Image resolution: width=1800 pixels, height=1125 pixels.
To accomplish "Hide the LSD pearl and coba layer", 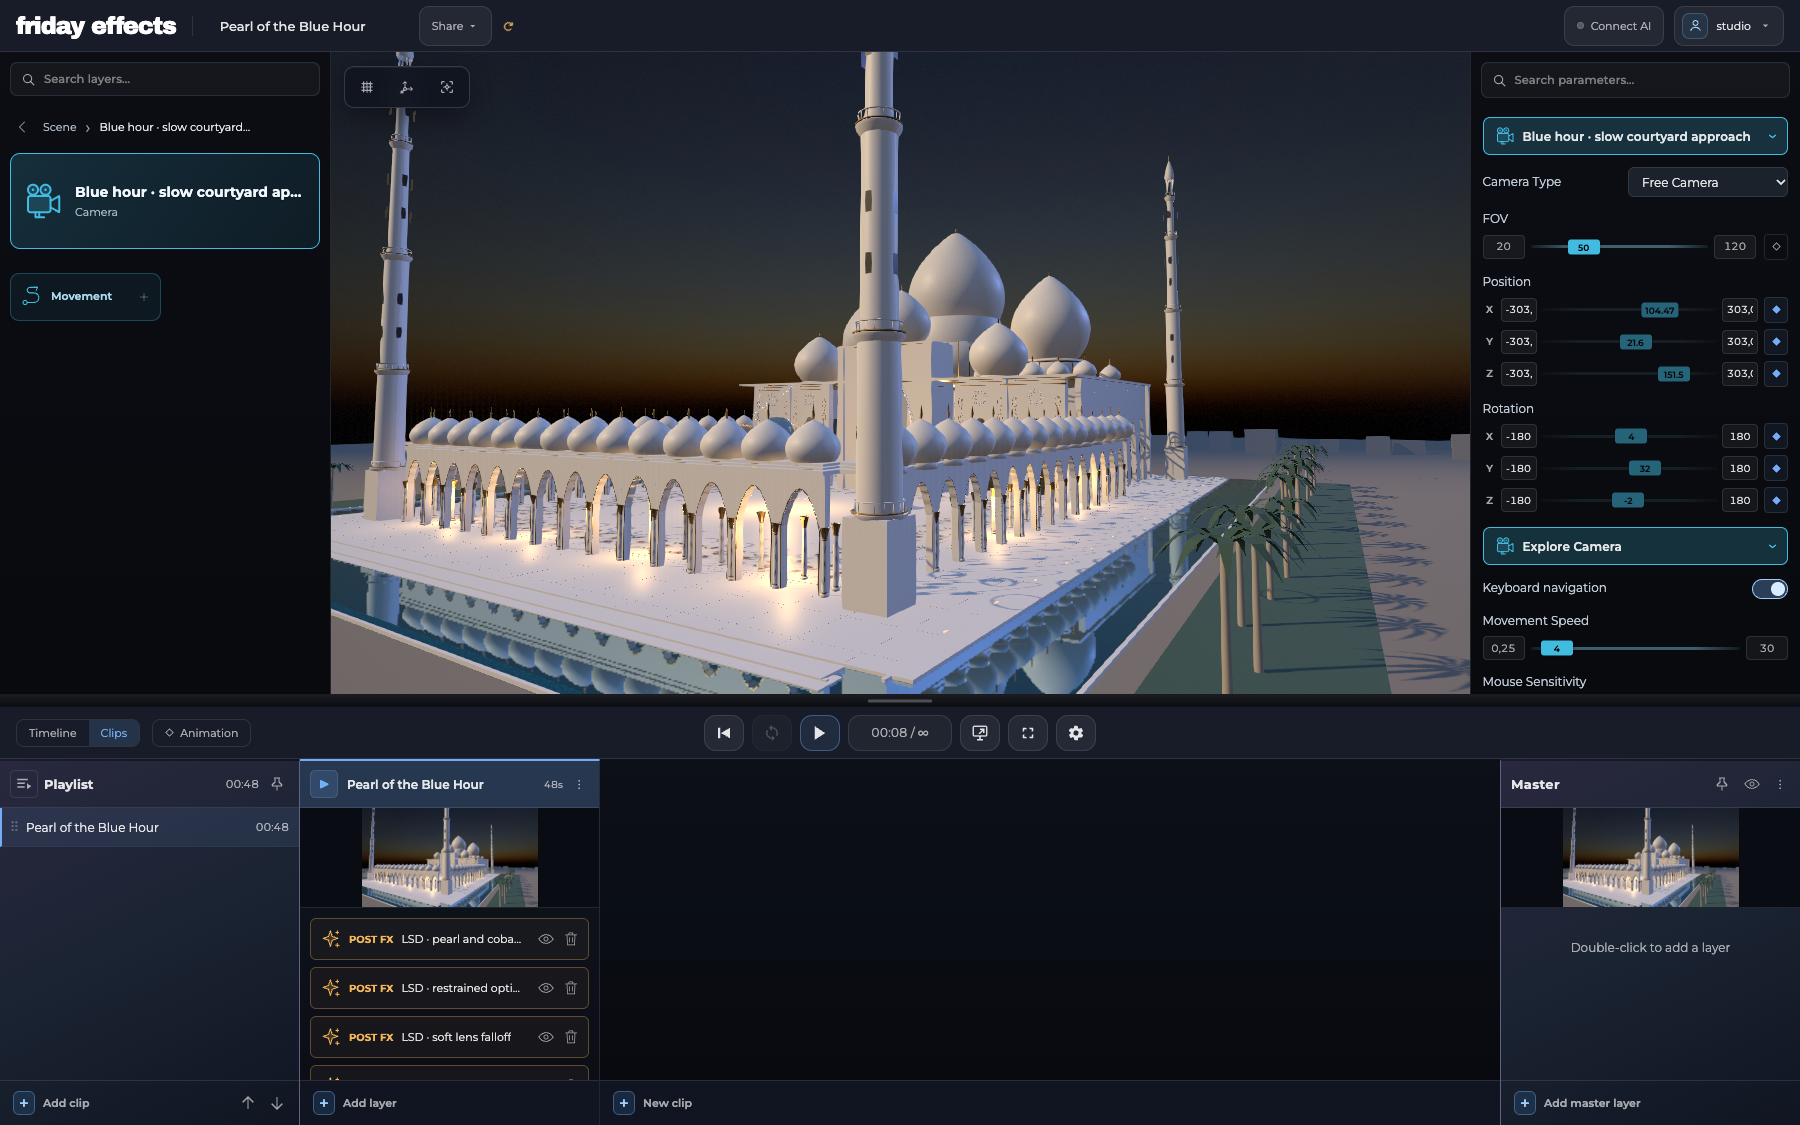I will point(546,939).
